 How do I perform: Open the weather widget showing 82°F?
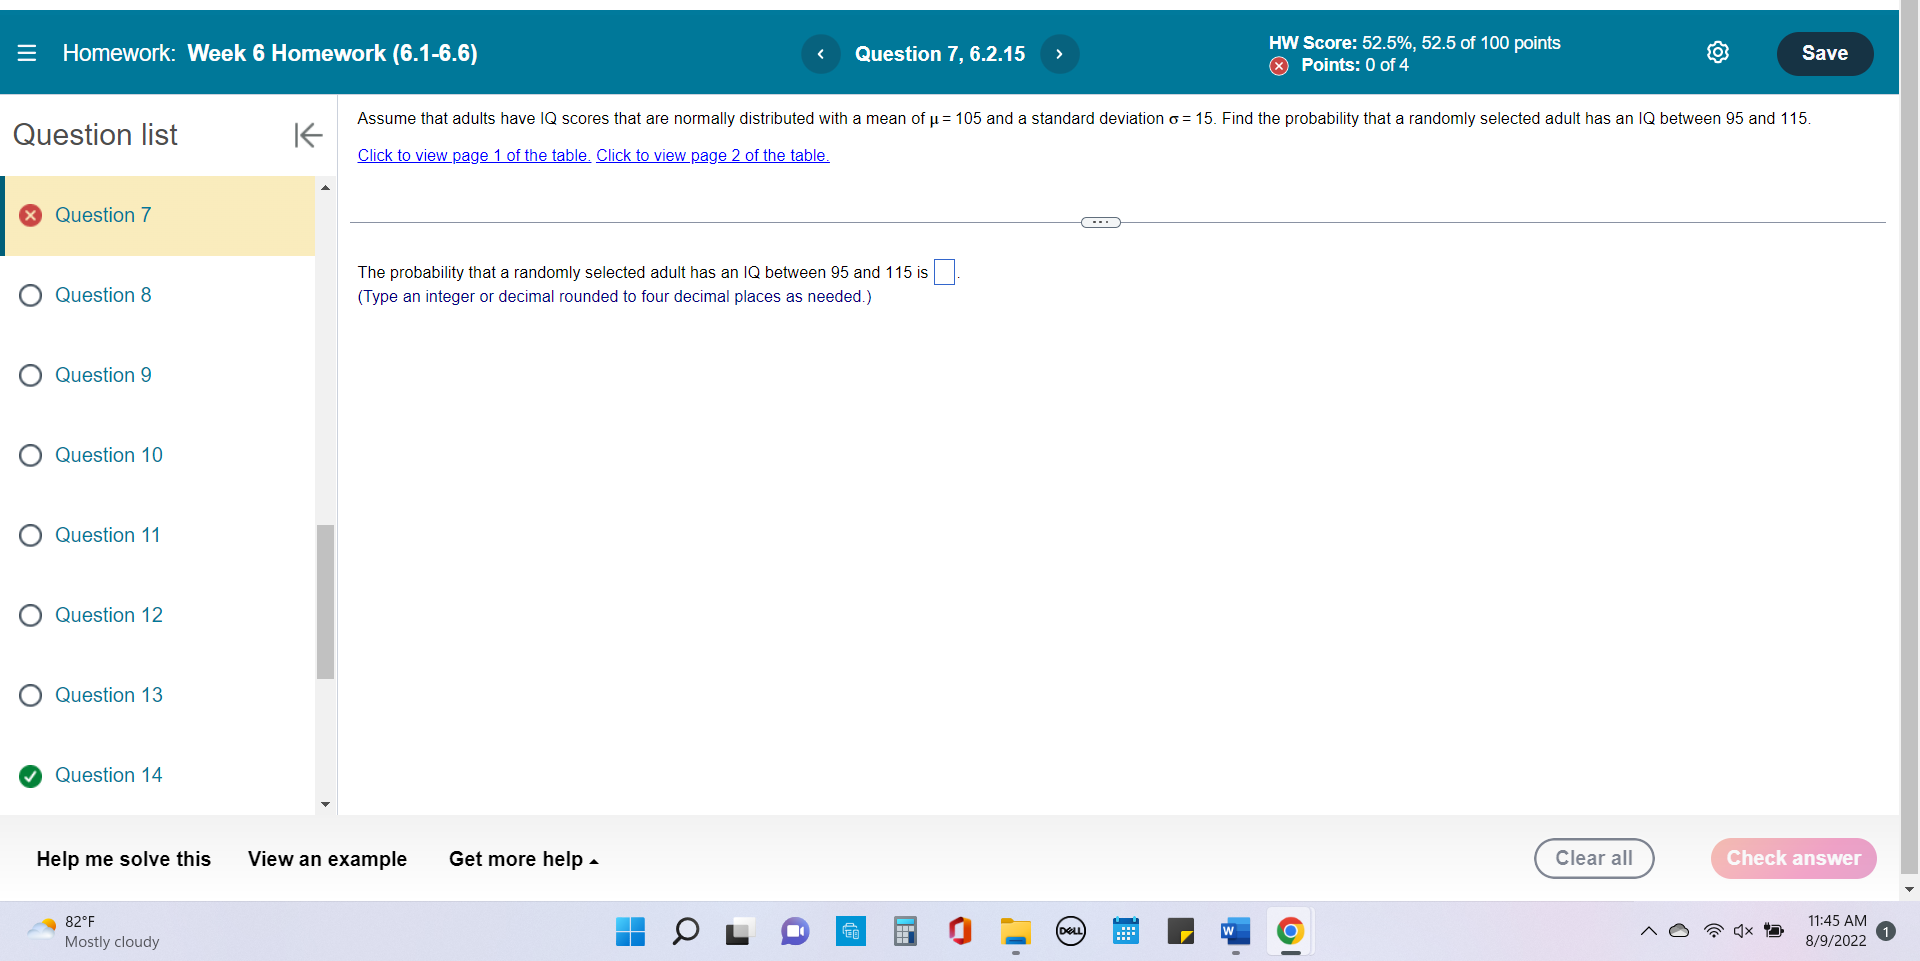(x=93, y=932)
